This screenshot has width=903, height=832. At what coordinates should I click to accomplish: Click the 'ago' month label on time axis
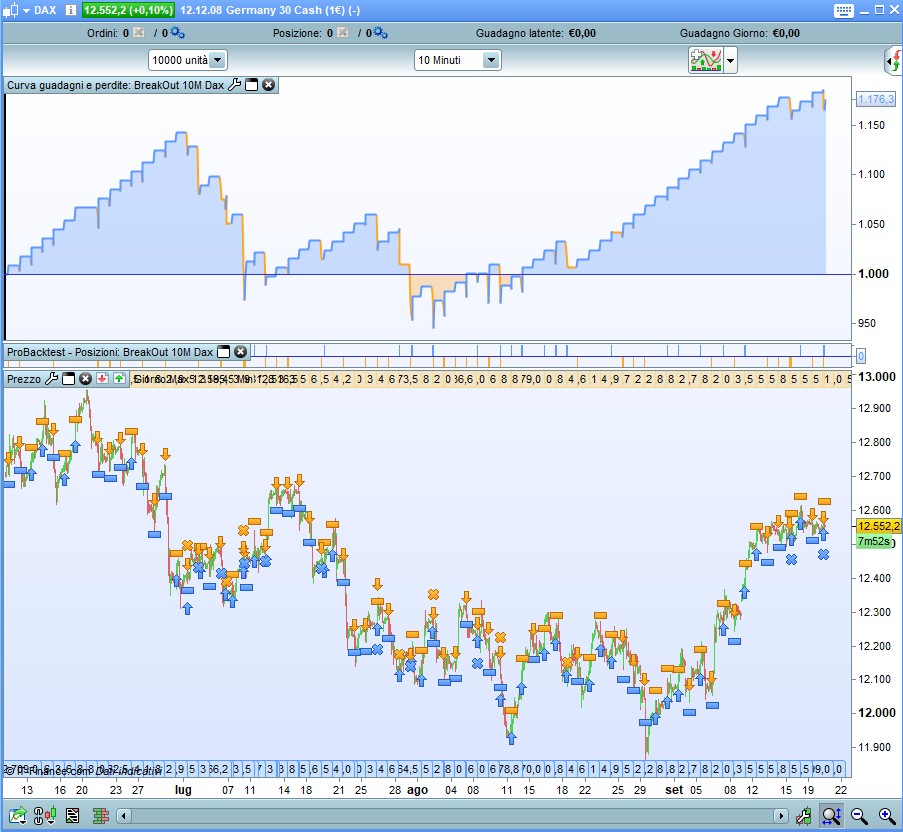(x=418, y=789)
